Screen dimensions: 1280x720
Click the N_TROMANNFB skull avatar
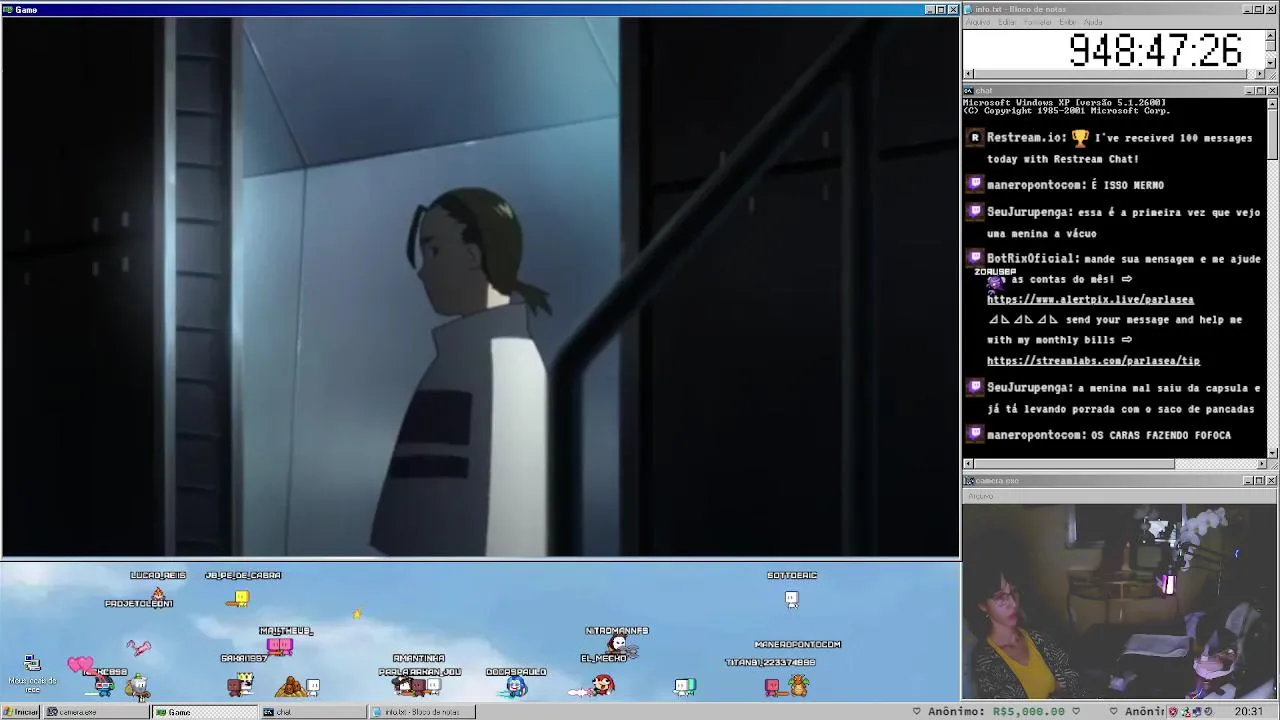[x=619, y=644]
